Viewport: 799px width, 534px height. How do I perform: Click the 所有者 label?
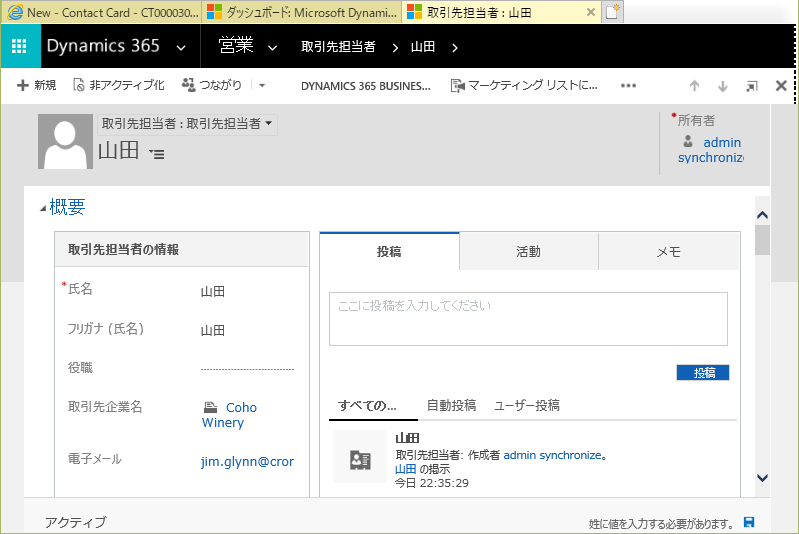tap(696, 120)
